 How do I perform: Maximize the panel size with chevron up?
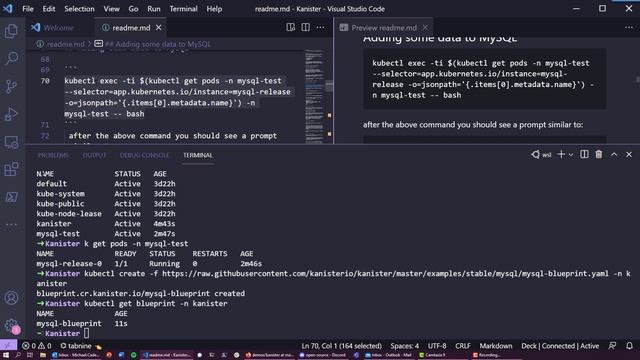point(614,154)
